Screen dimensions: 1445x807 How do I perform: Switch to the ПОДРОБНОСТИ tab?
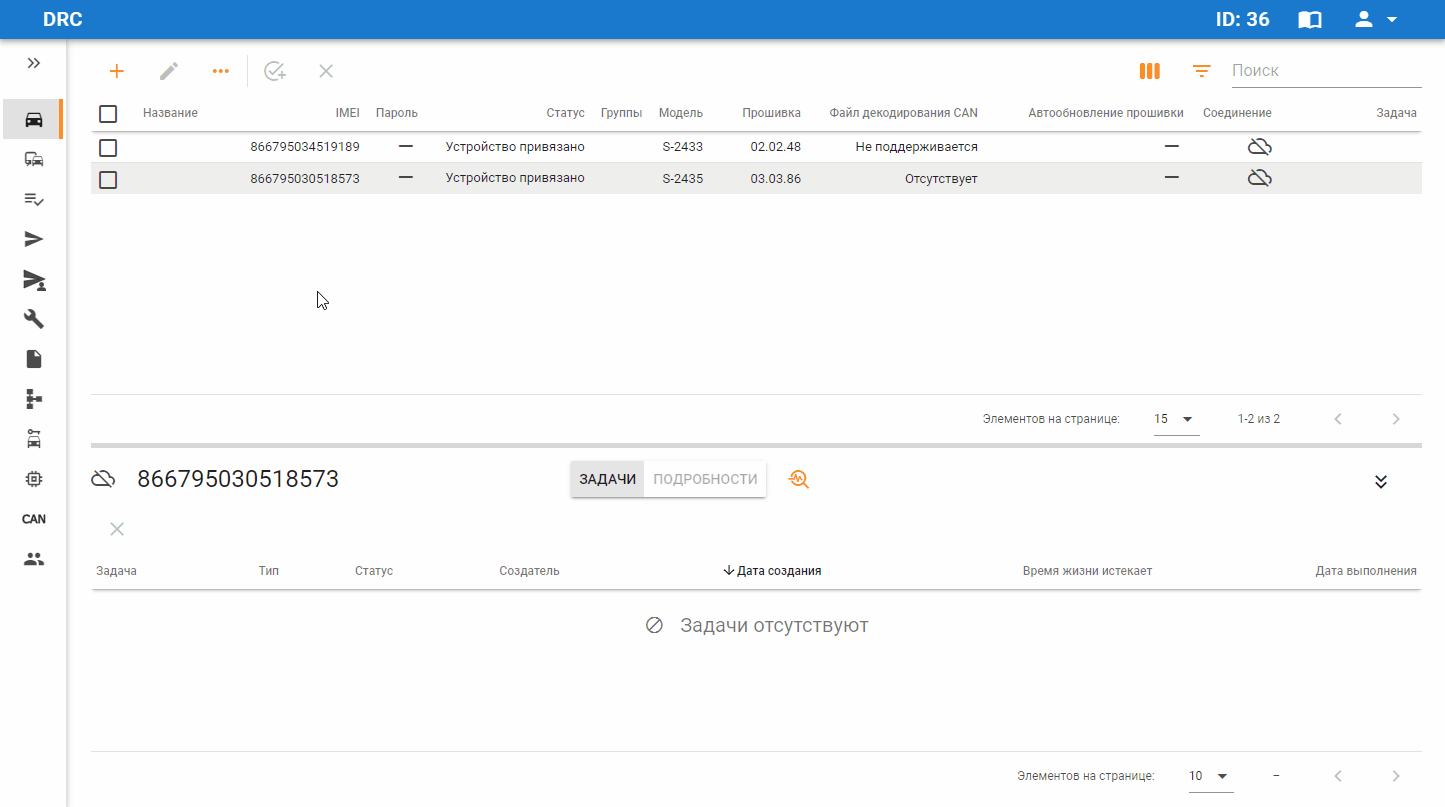click(705, 479)
